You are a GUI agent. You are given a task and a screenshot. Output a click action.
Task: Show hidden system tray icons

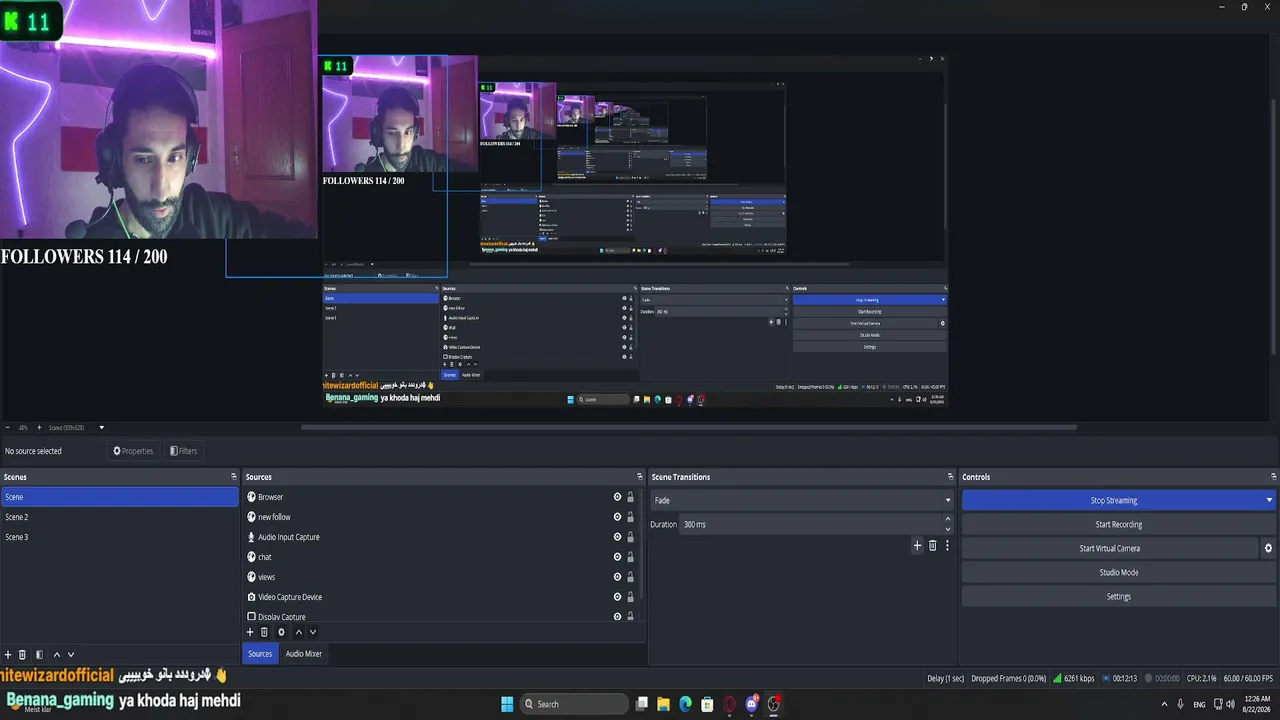point(1162,704)
